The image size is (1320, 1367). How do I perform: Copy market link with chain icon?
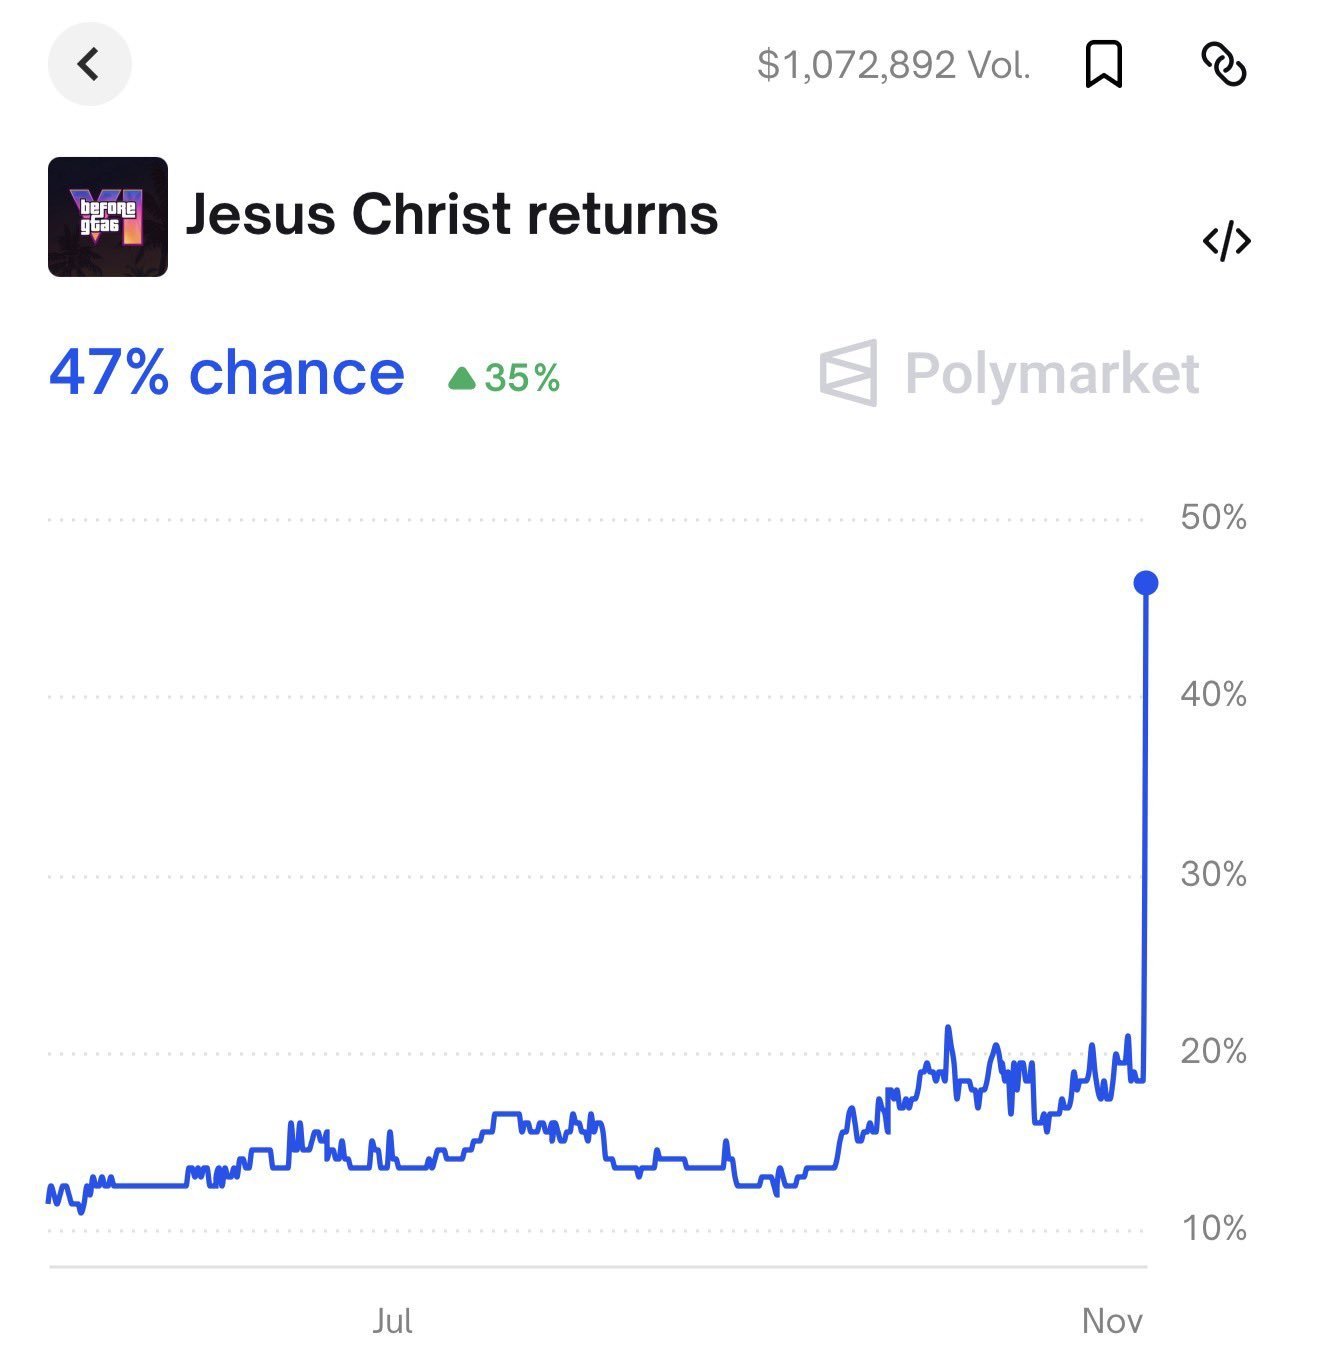point(1223,65)
